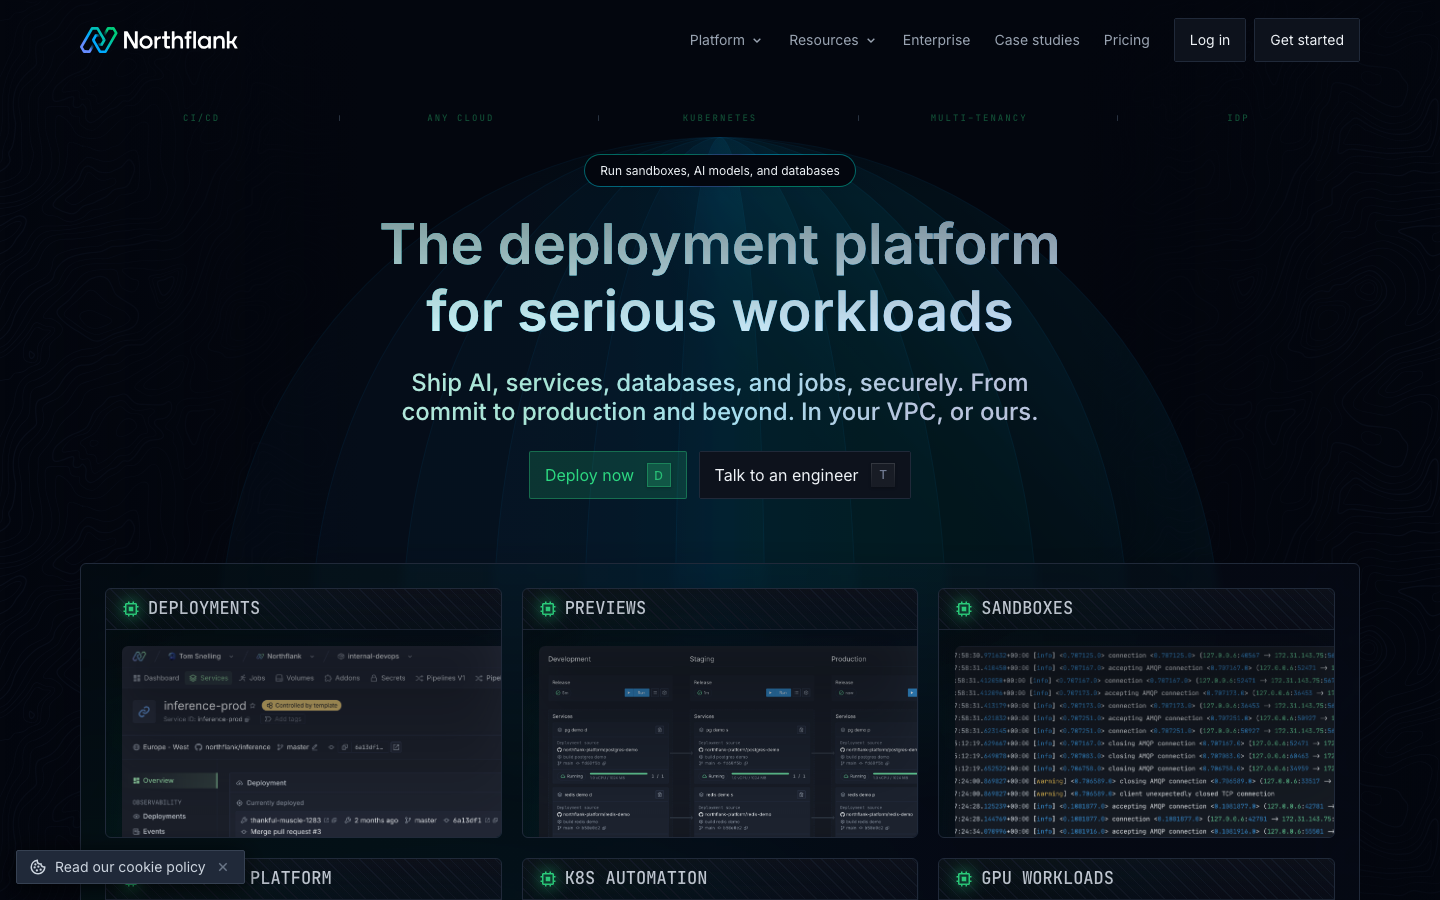Click the K8S Automation chip icon
The width and height of the screenshot is (1440, 900).
point(548,879)
